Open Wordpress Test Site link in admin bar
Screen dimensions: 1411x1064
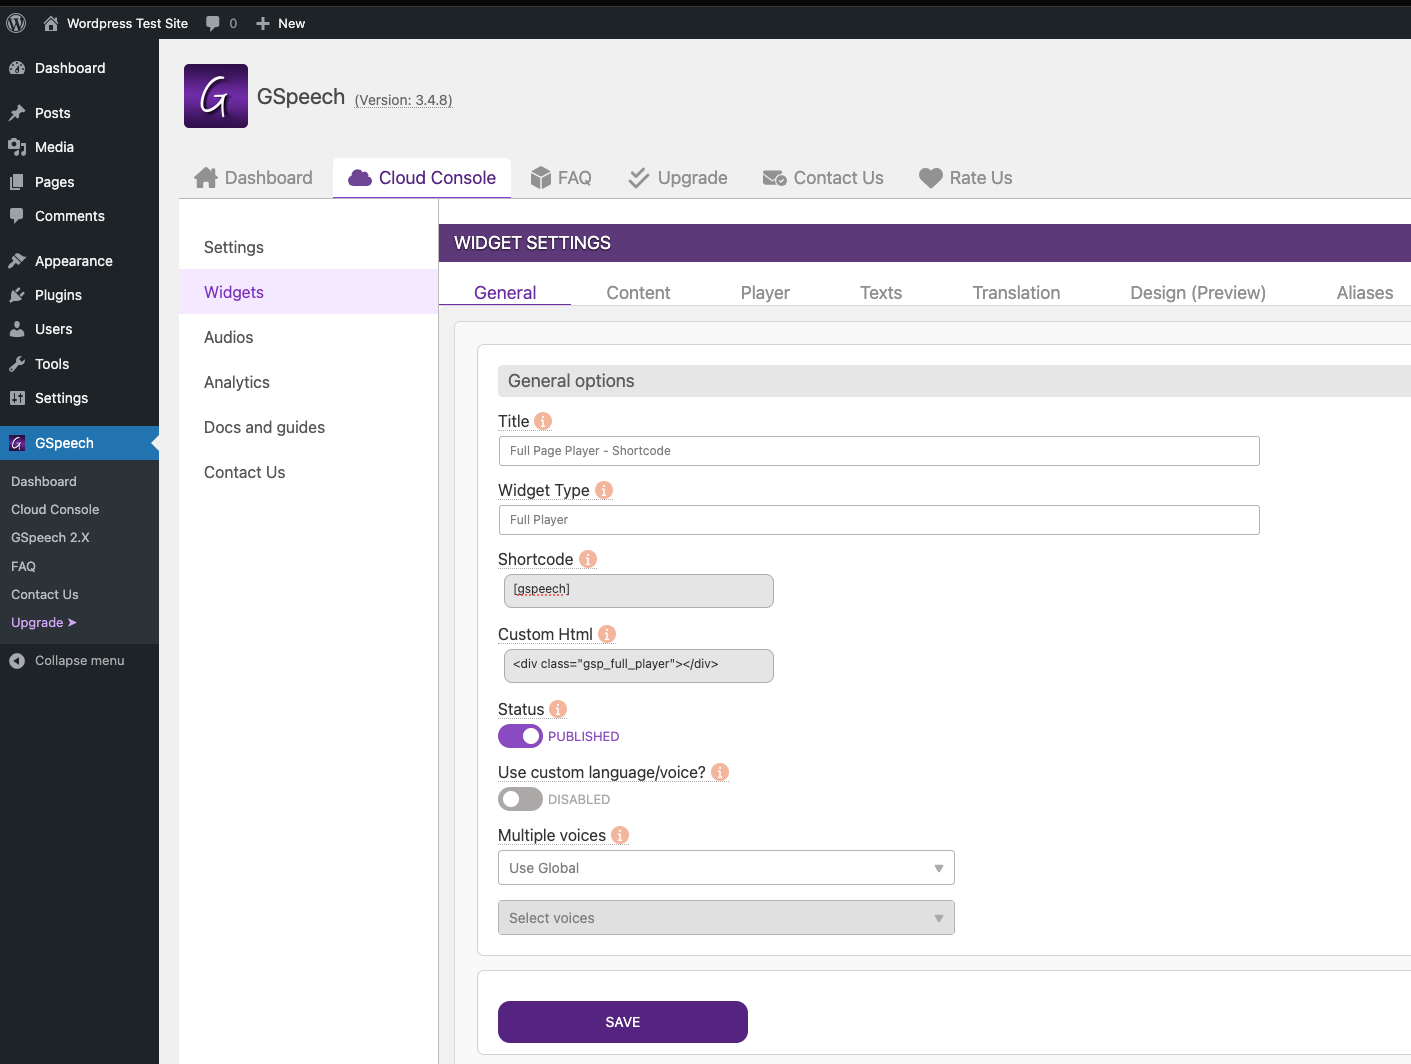point(116,23)
